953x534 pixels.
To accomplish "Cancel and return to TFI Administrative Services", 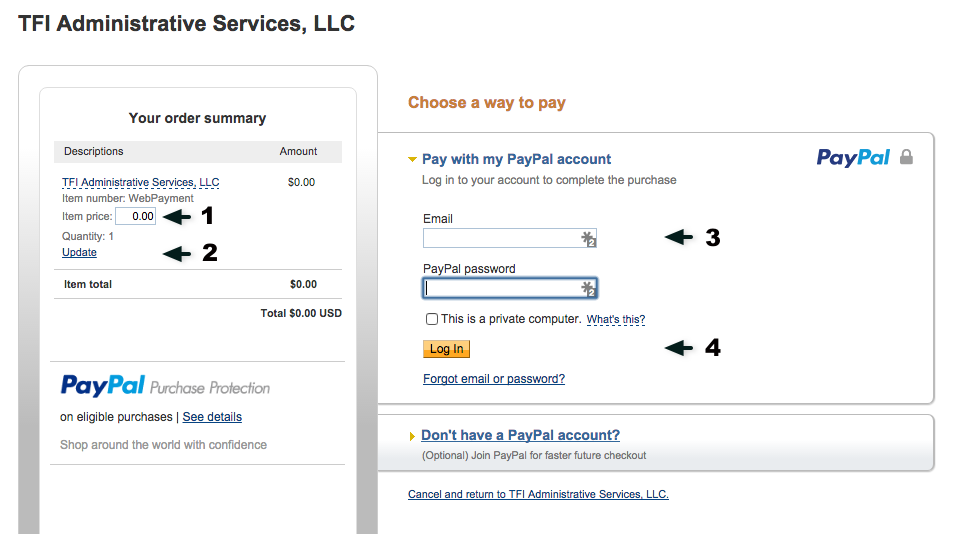I will [538, 495].
